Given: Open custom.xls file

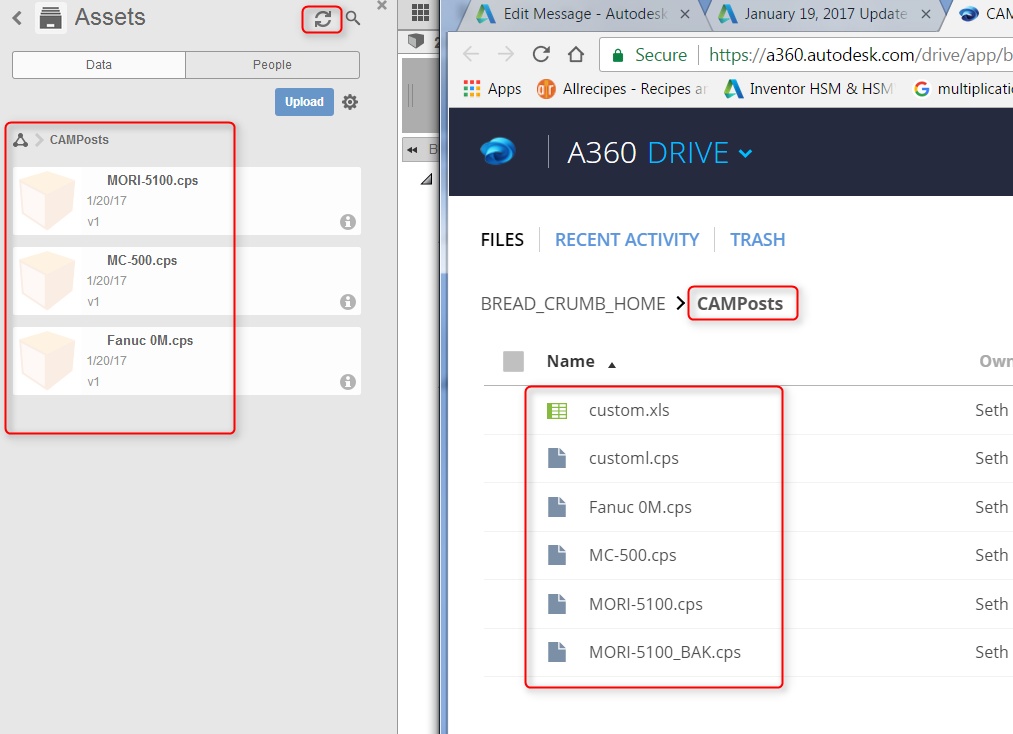Looking at the screenshot, I should tap(629, 410).
